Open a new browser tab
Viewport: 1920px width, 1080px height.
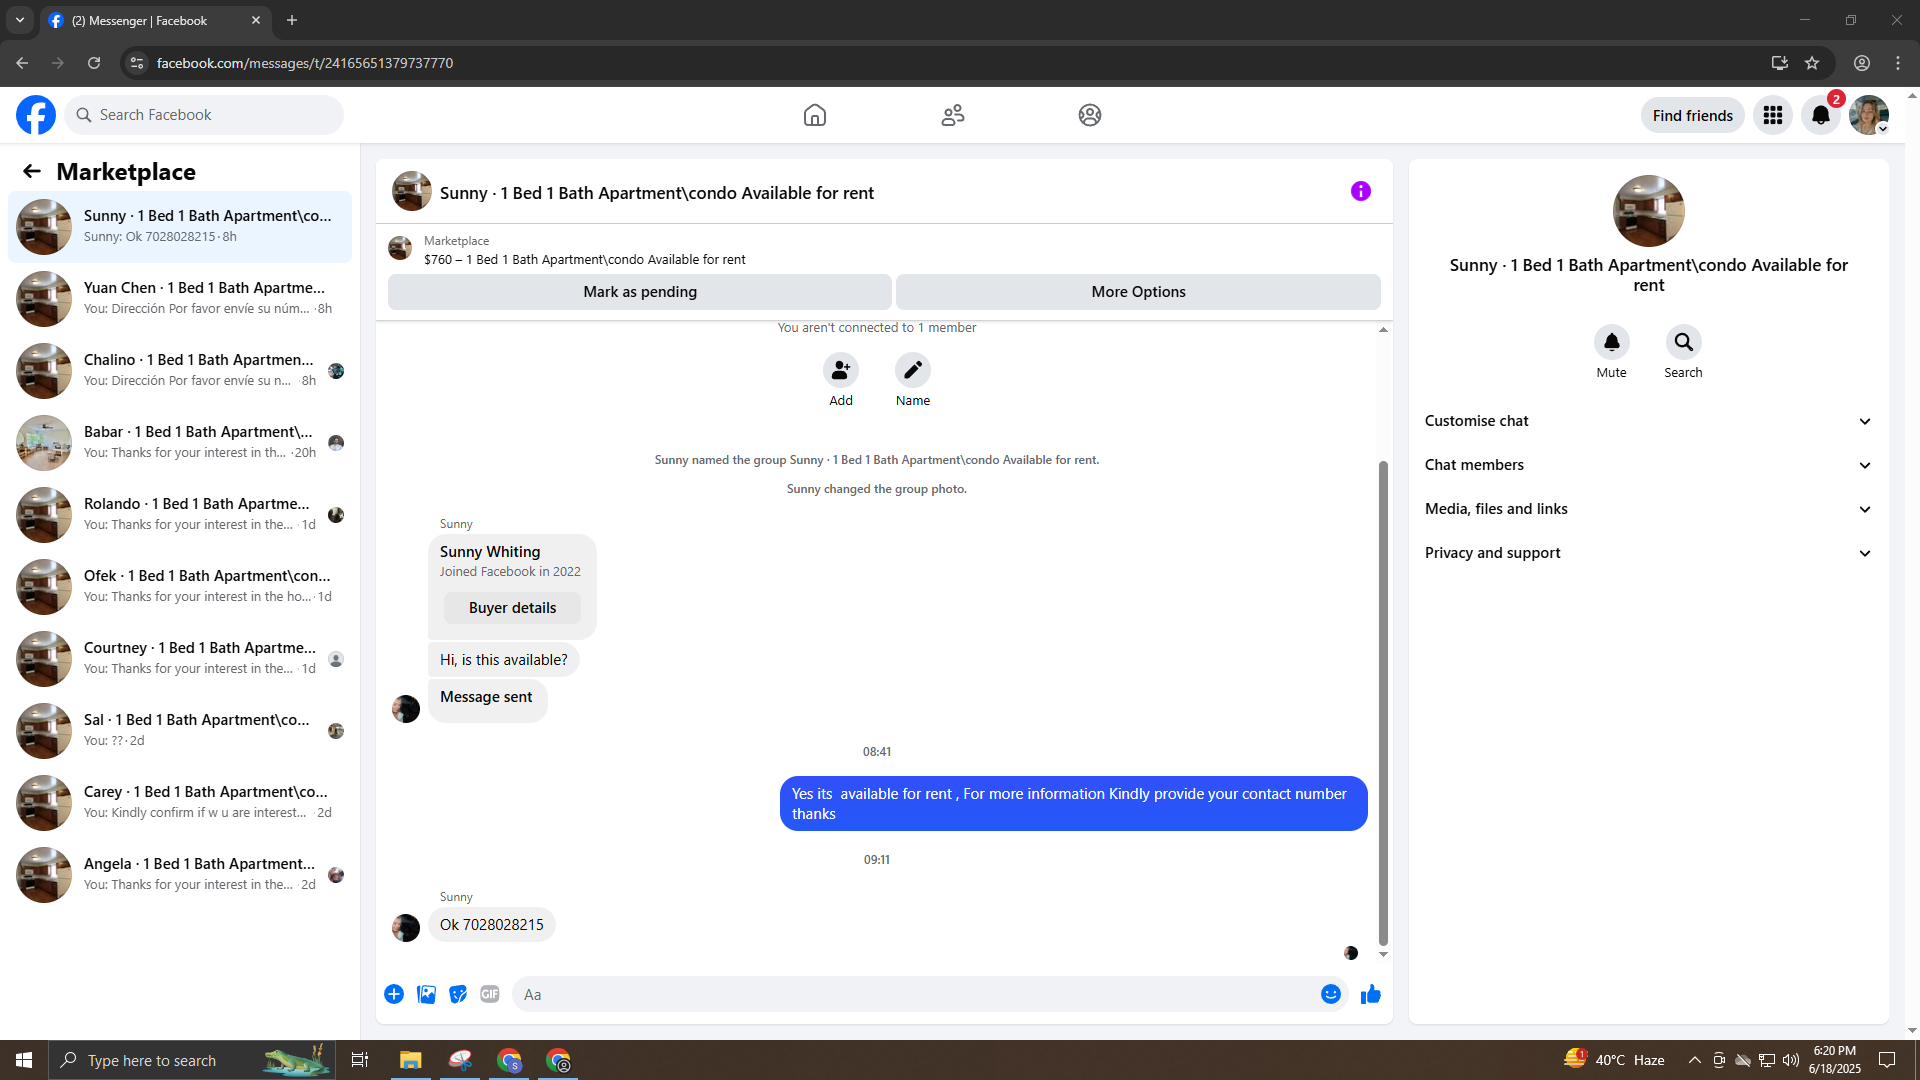(x=292, y=20)
